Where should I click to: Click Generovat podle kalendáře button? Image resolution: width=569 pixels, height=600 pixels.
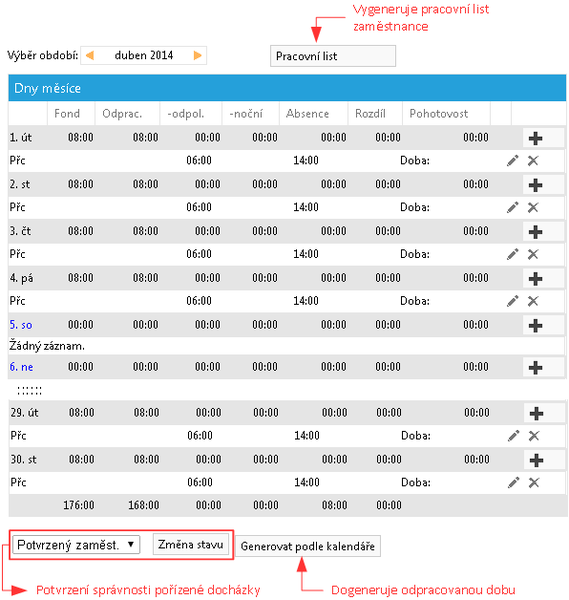[308, 546]
